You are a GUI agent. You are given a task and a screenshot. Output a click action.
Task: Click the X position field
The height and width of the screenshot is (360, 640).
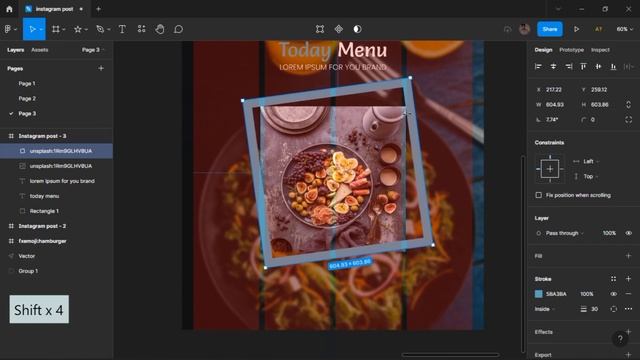tap(554, 89)
